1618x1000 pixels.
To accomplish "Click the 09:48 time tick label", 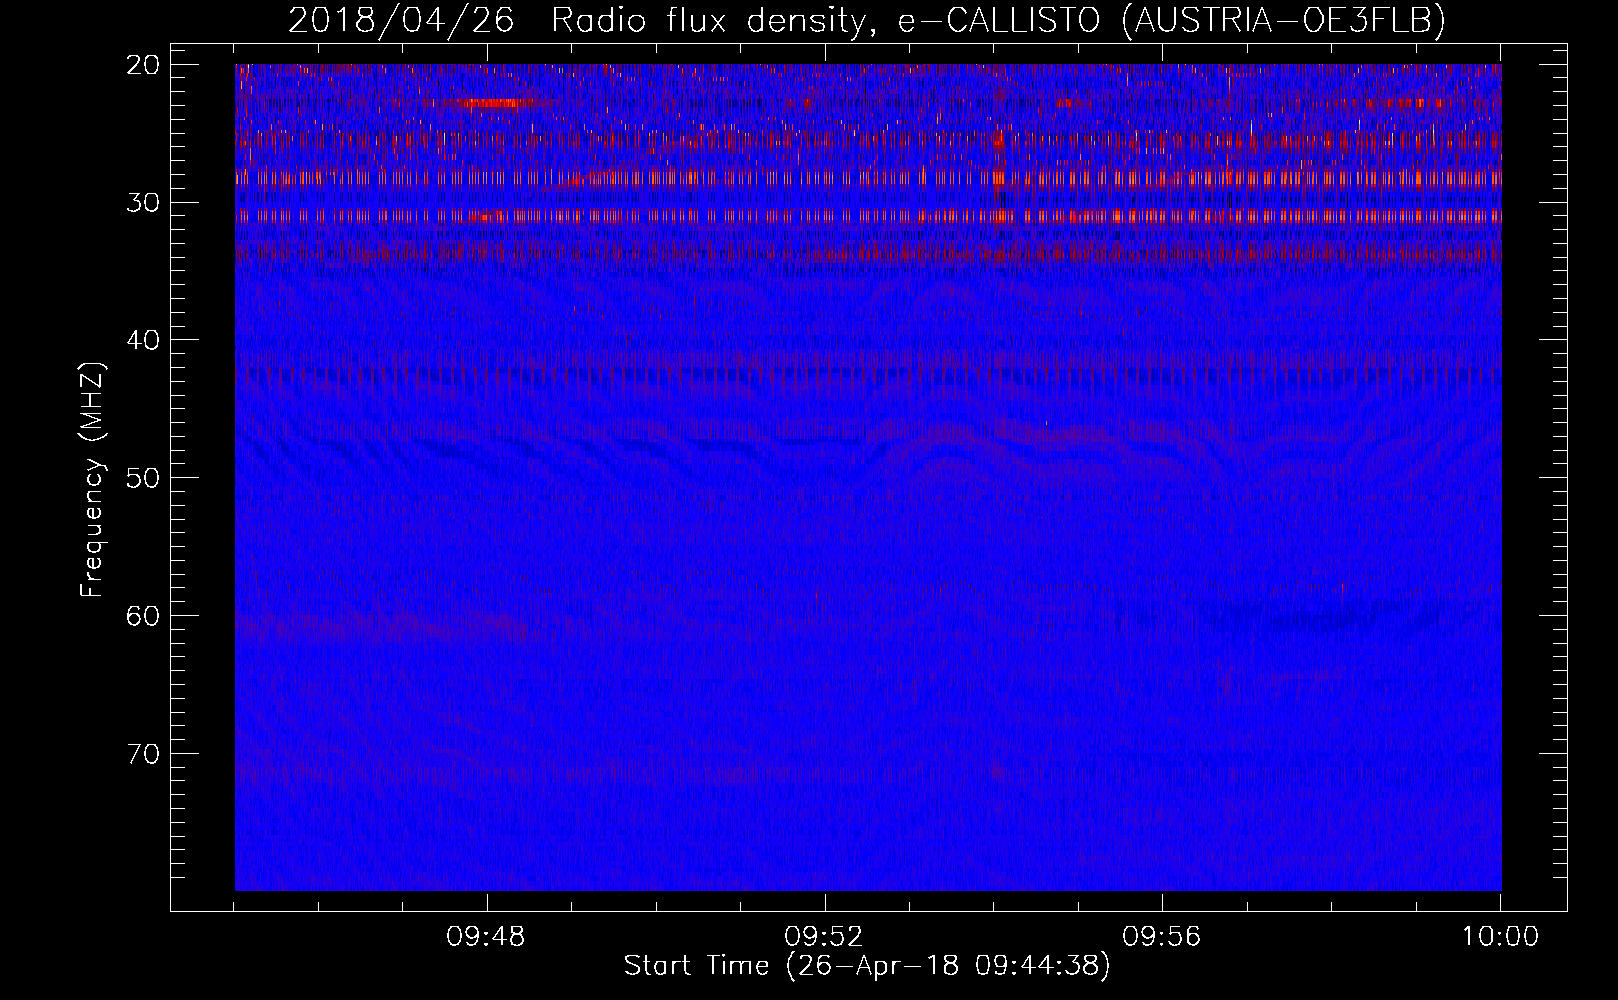I will click(x=487, y=937).
